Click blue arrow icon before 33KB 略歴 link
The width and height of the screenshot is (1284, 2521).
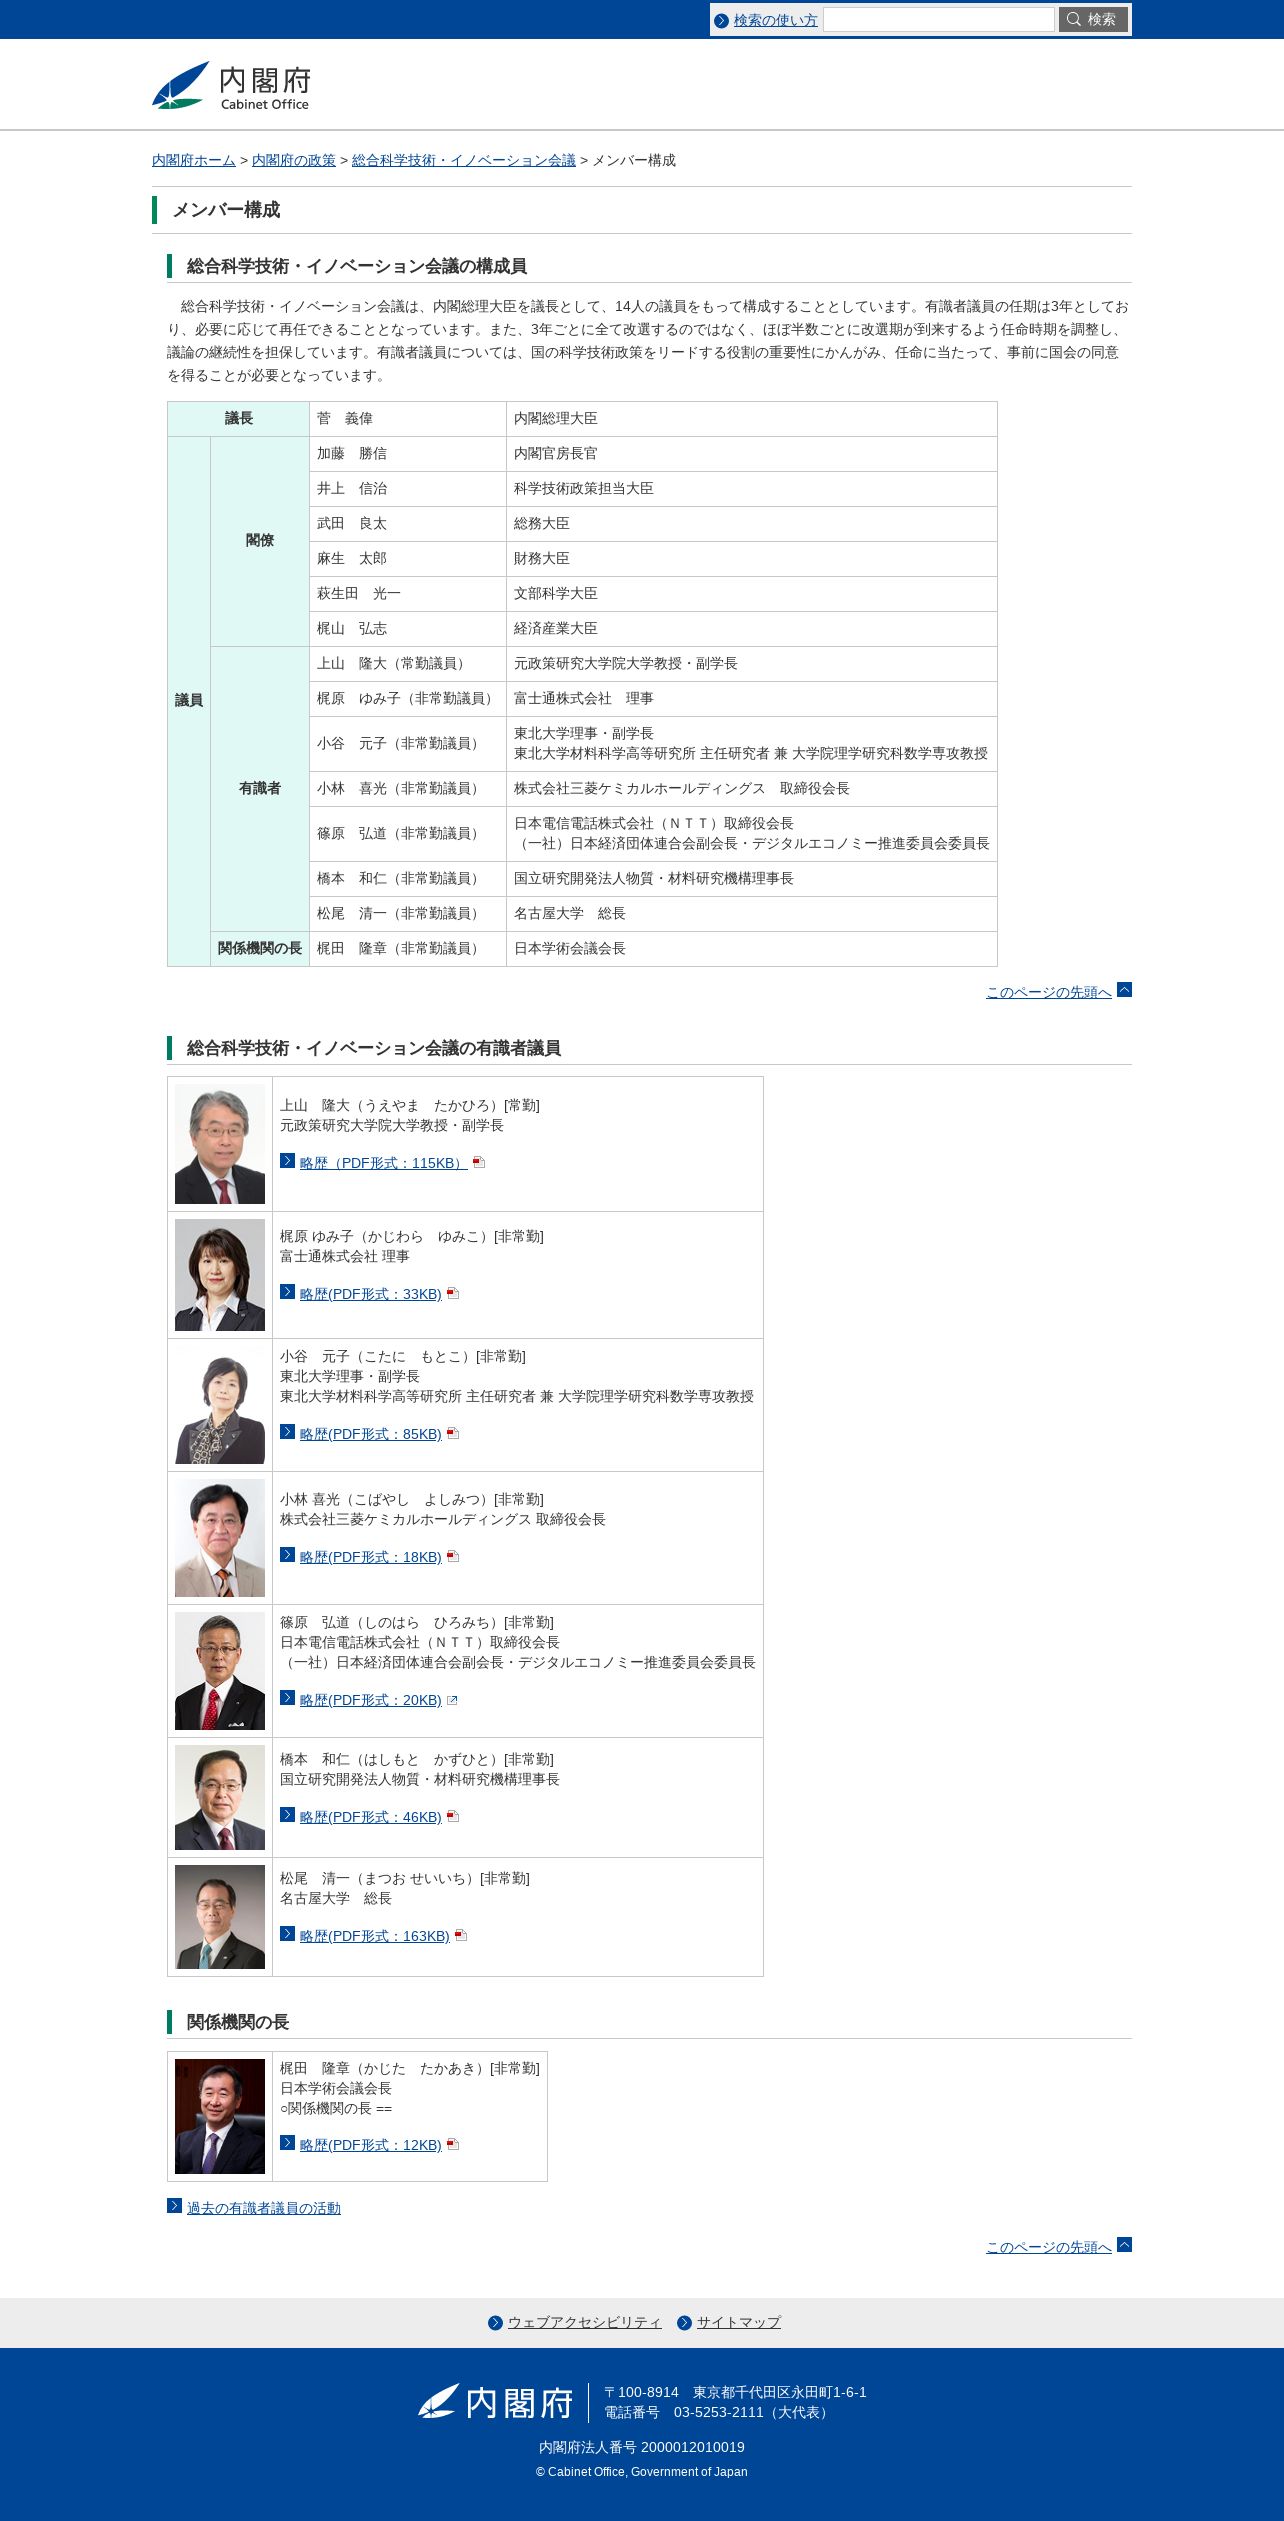tap(287, 1292)
